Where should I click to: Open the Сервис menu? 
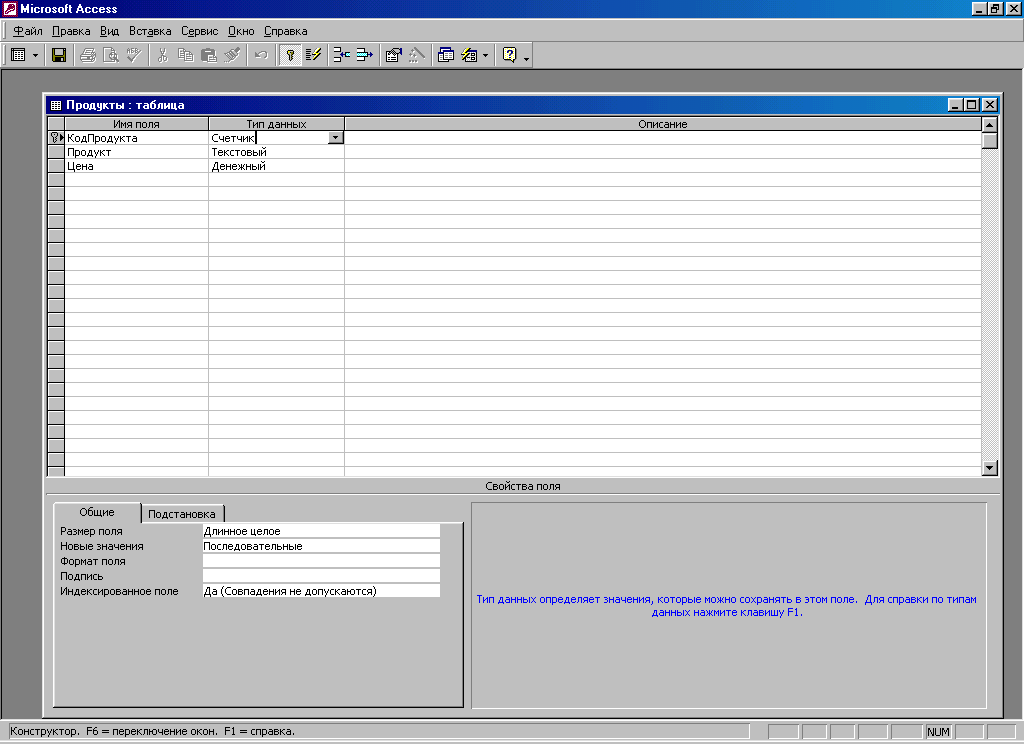tap(199, 31)
